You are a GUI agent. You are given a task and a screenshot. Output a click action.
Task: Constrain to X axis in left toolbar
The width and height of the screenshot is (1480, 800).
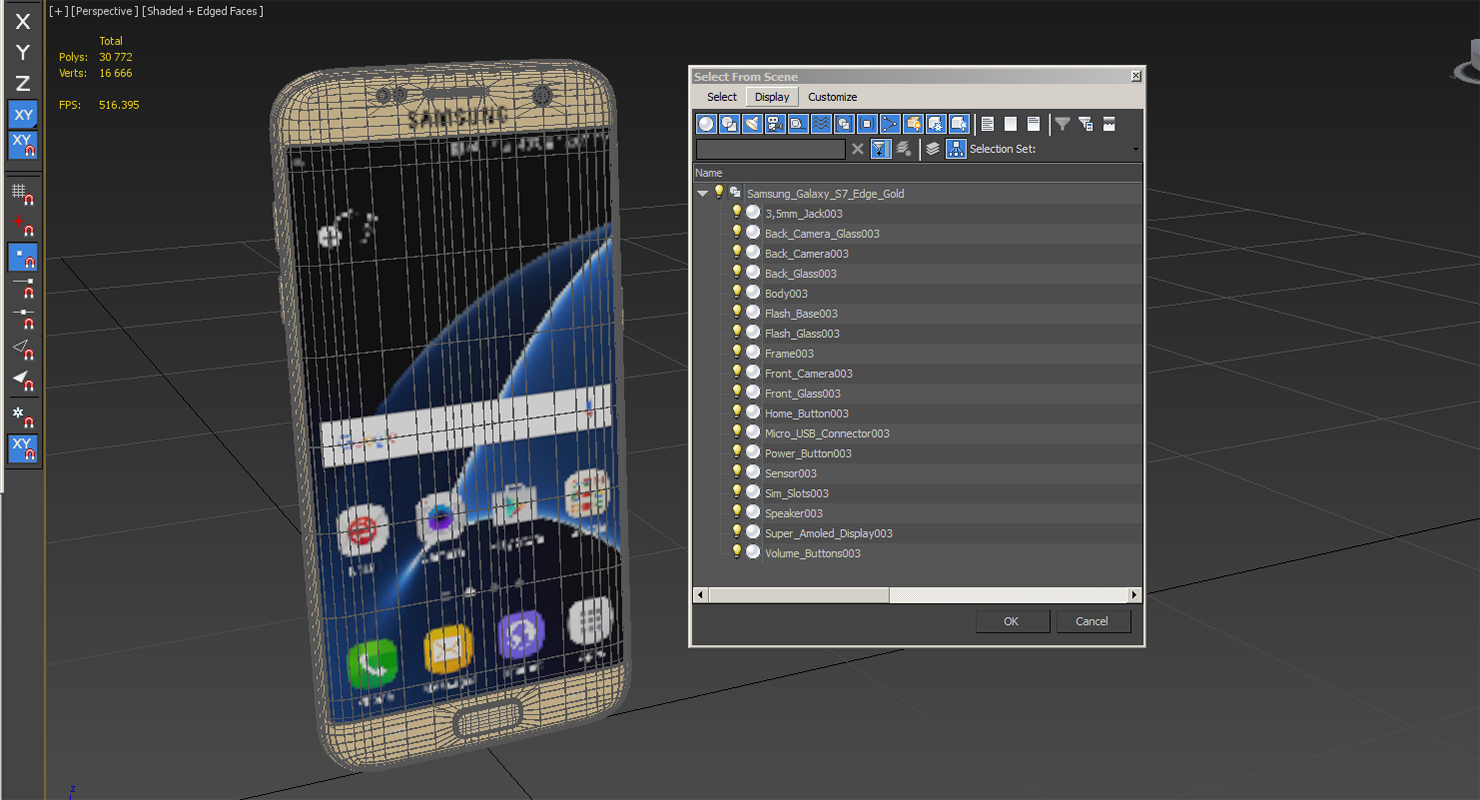23,21
